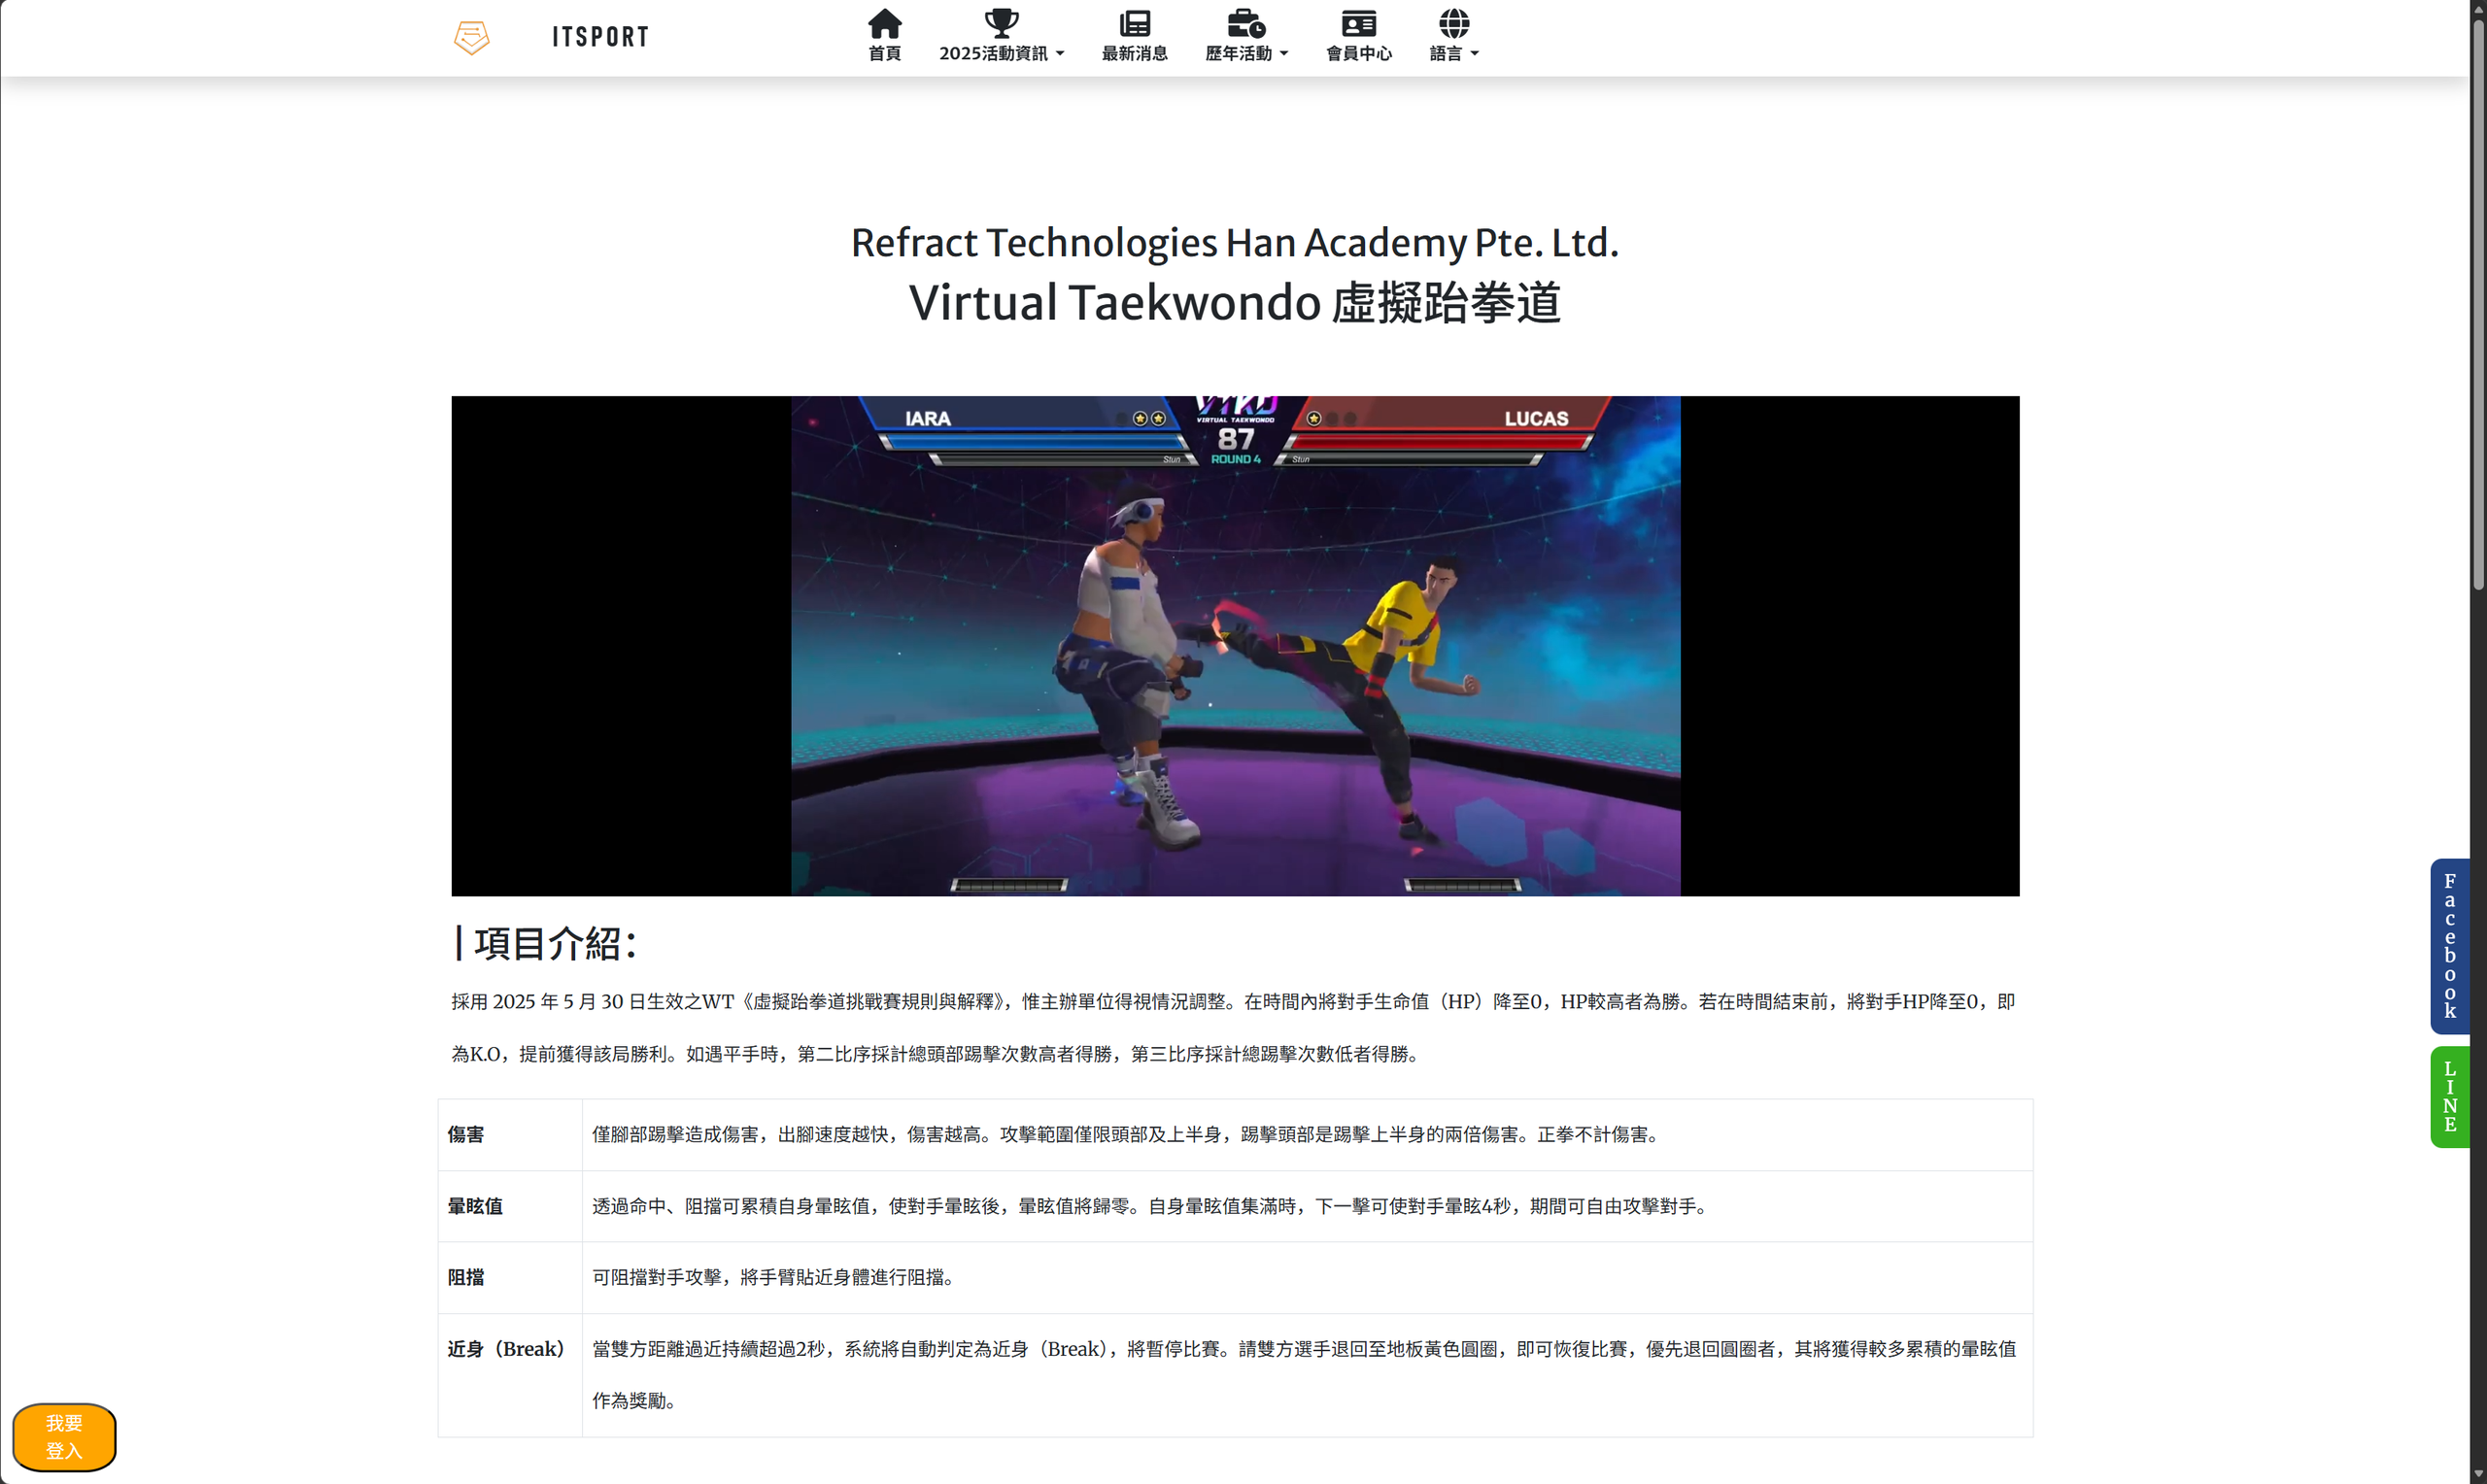
Task: Open 最新消息 menu item
Action: [x=1134, y=53]
